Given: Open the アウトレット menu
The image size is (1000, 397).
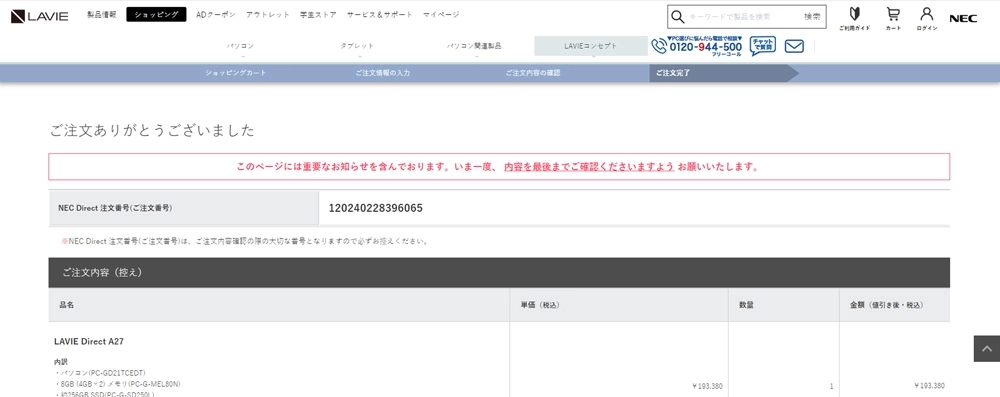Looking at the screenshot, I should click(x=268, y=14).
